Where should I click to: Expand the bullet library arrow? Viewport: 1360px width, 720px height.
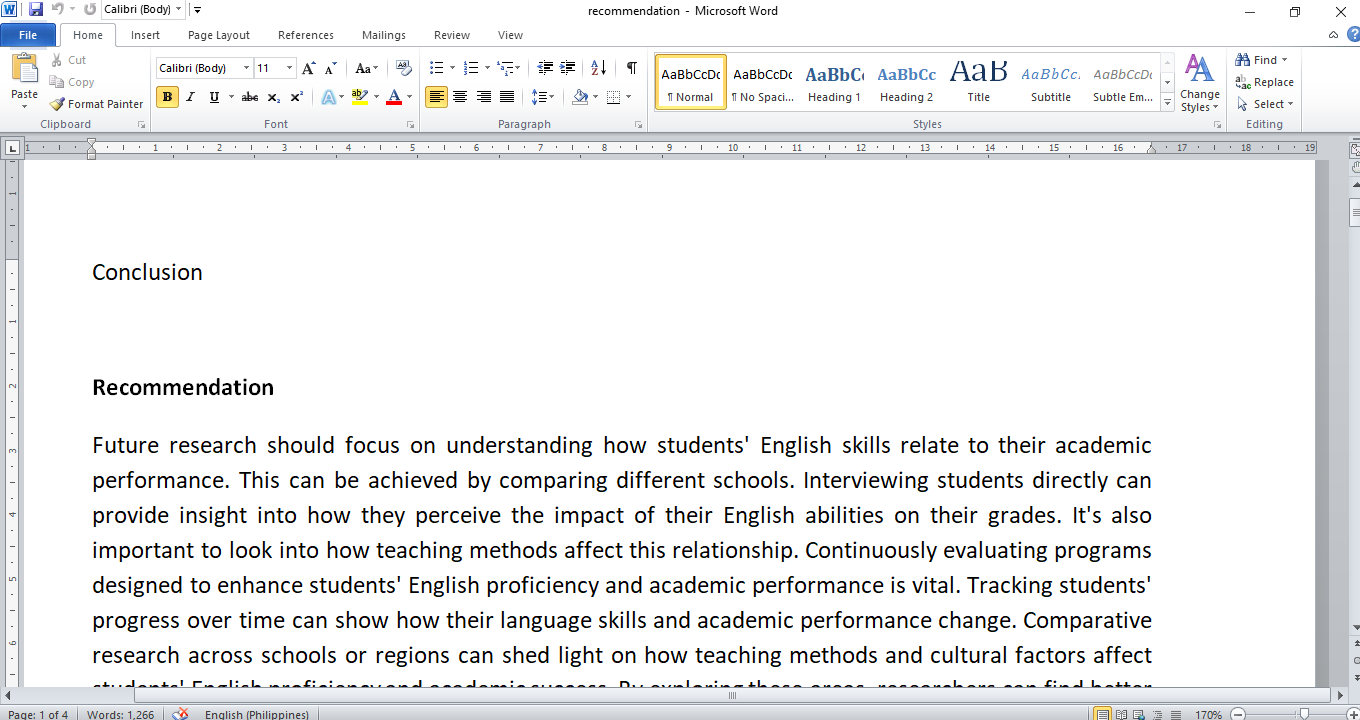[x=452, y=68]
